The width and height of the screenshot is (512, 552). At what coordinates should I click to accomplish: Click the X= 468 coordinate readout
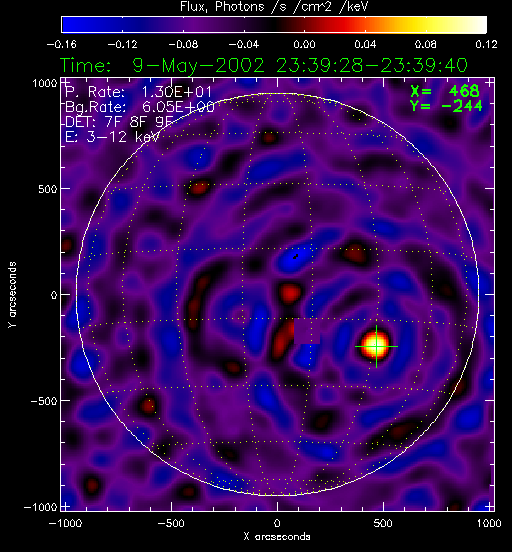click(445, 91)
